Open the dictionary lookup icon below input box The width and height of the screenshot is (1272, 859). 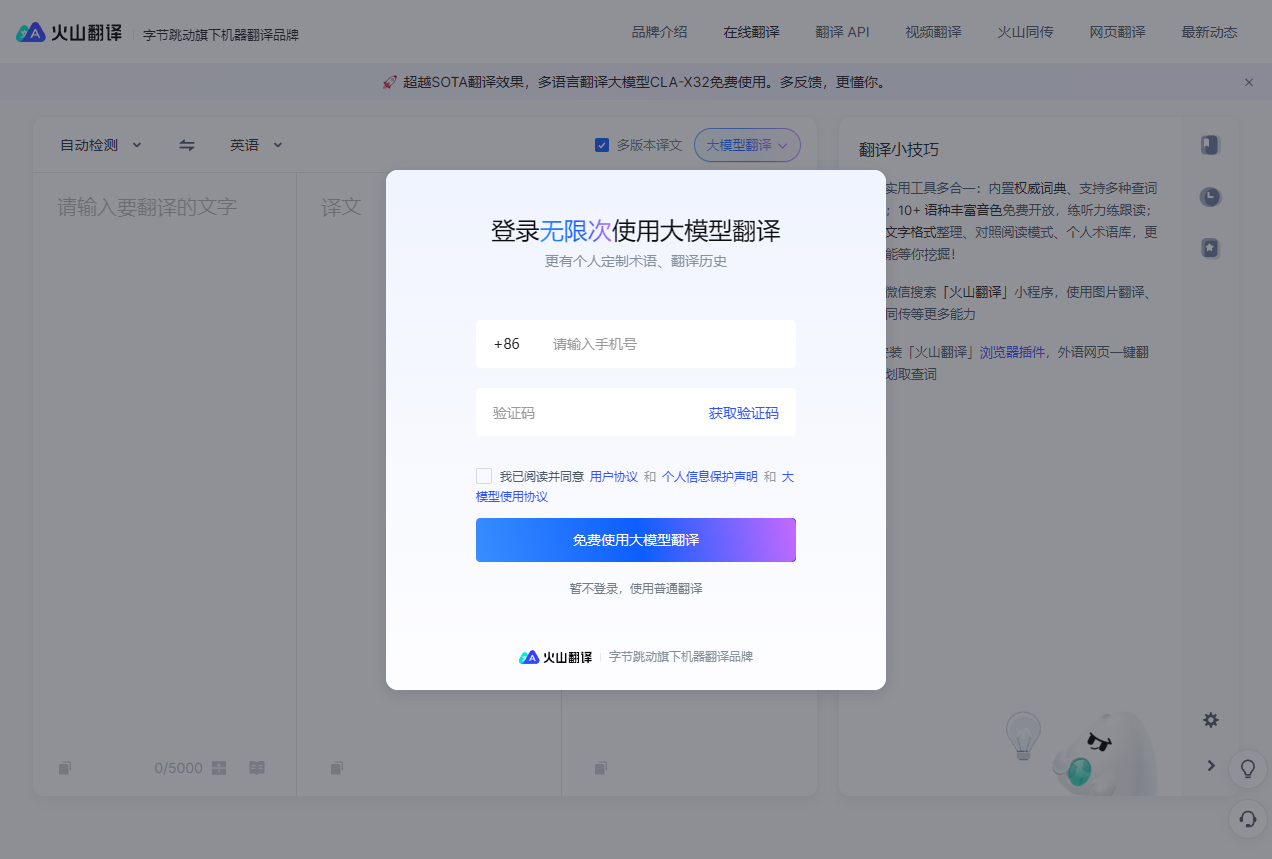pyautogui.click(x=256, y=767)
